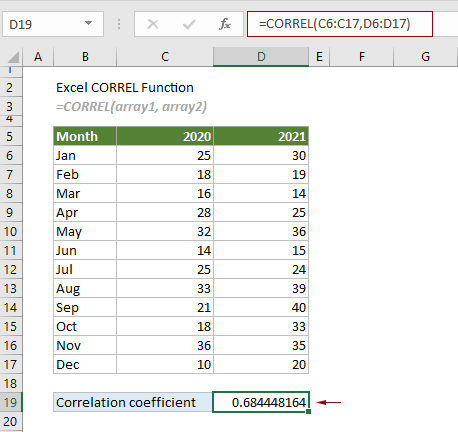Click the Select All corner triangle
The image size is (458, 432).
(x=13, y=57)
